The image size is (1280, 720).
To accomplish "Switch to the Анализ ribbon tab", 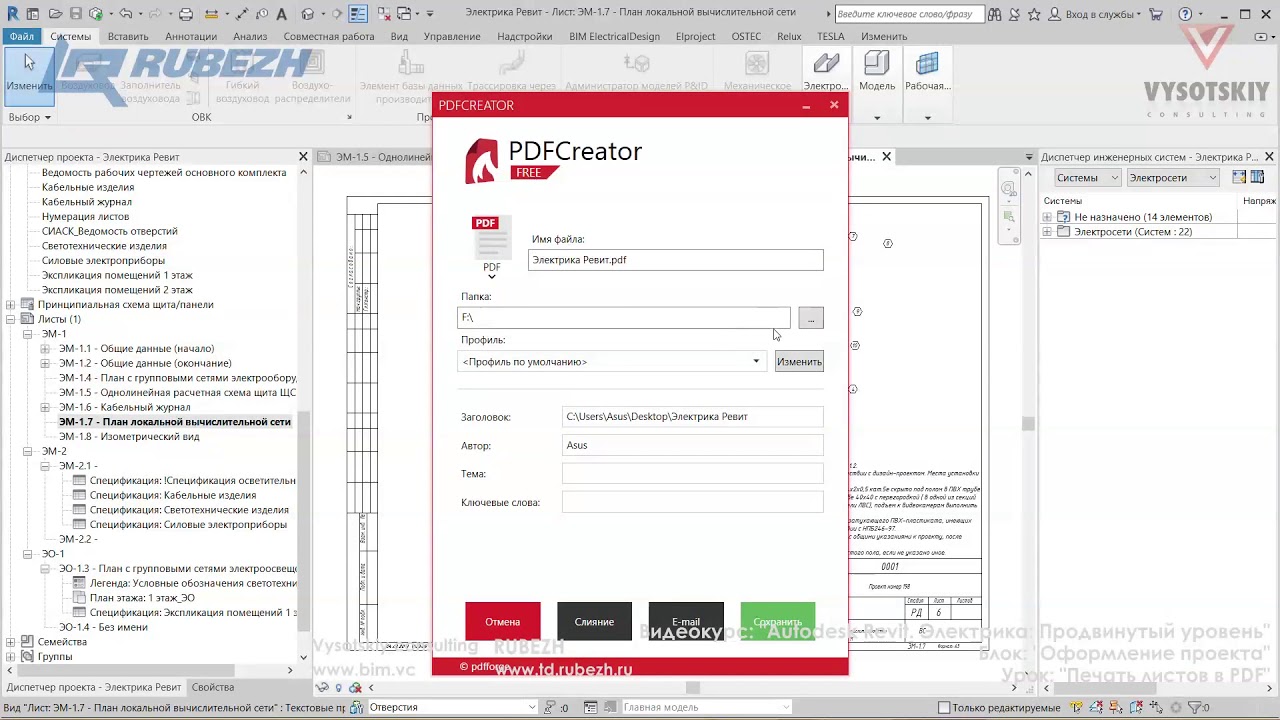I will (250, 36).
